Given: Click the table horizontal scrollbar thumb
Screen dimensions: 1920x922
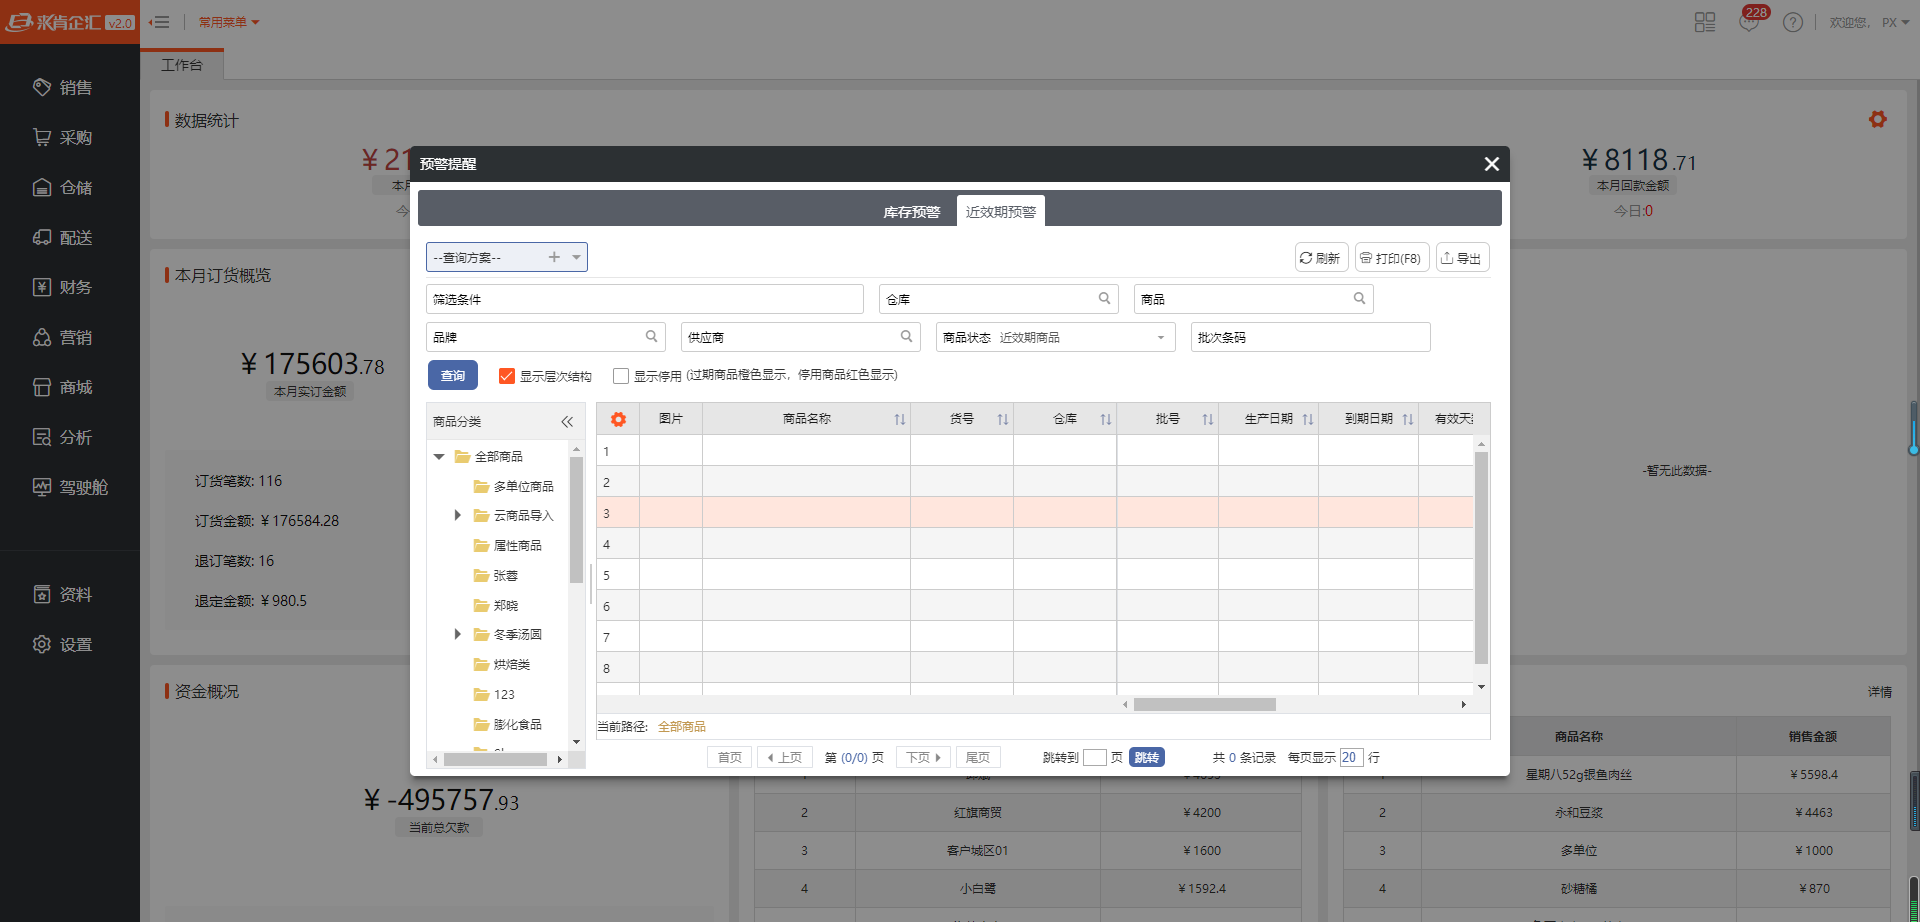Looking at the screenshot, I should click(1204, 704).
